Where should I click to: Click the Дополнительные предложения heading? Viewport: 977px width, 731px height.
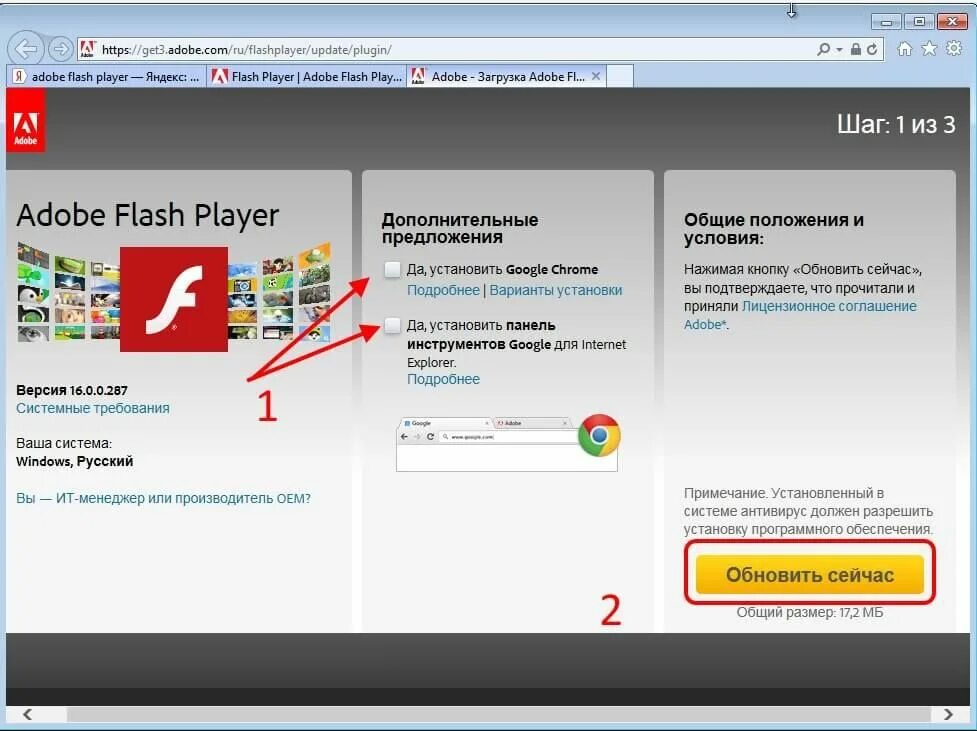pos(460,228)
